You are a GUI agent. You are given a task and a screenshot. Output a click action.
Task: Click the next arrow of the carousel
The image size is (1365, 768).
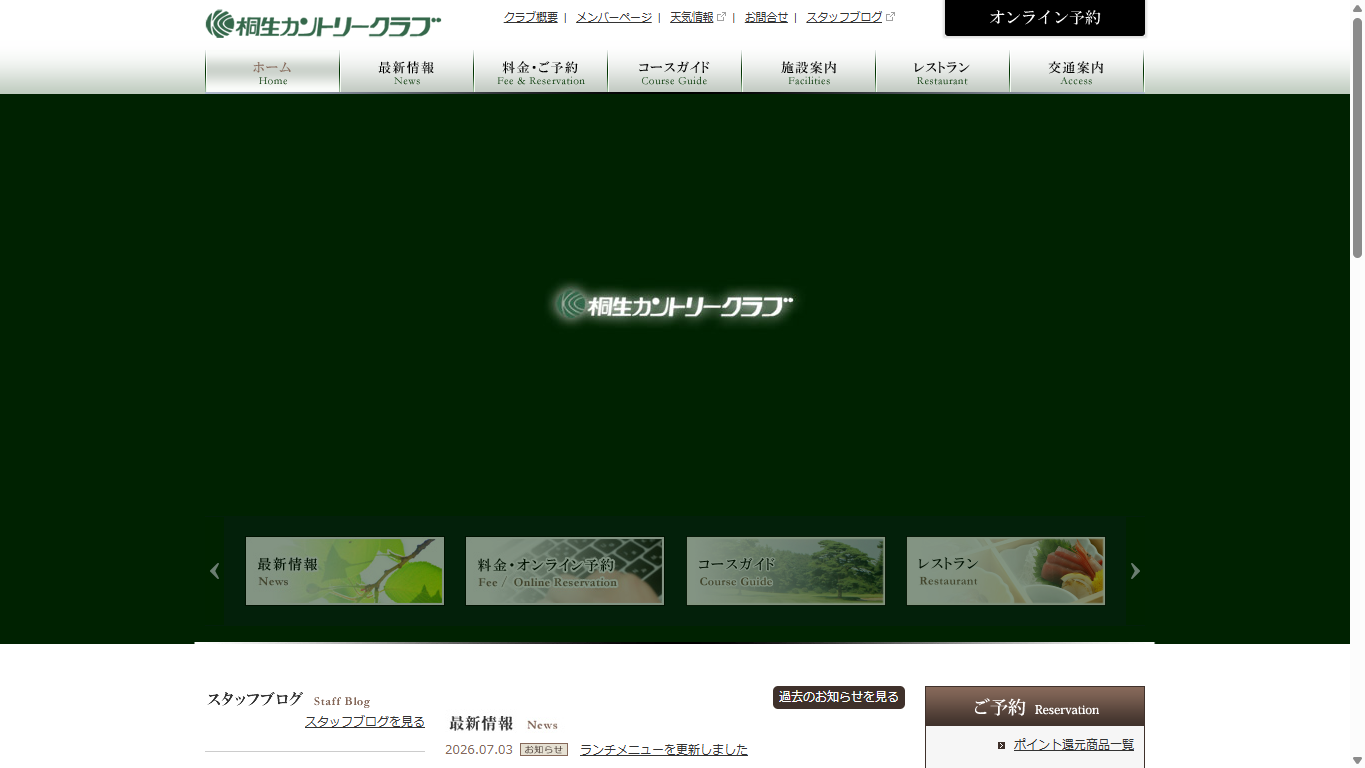[1135, 571]
